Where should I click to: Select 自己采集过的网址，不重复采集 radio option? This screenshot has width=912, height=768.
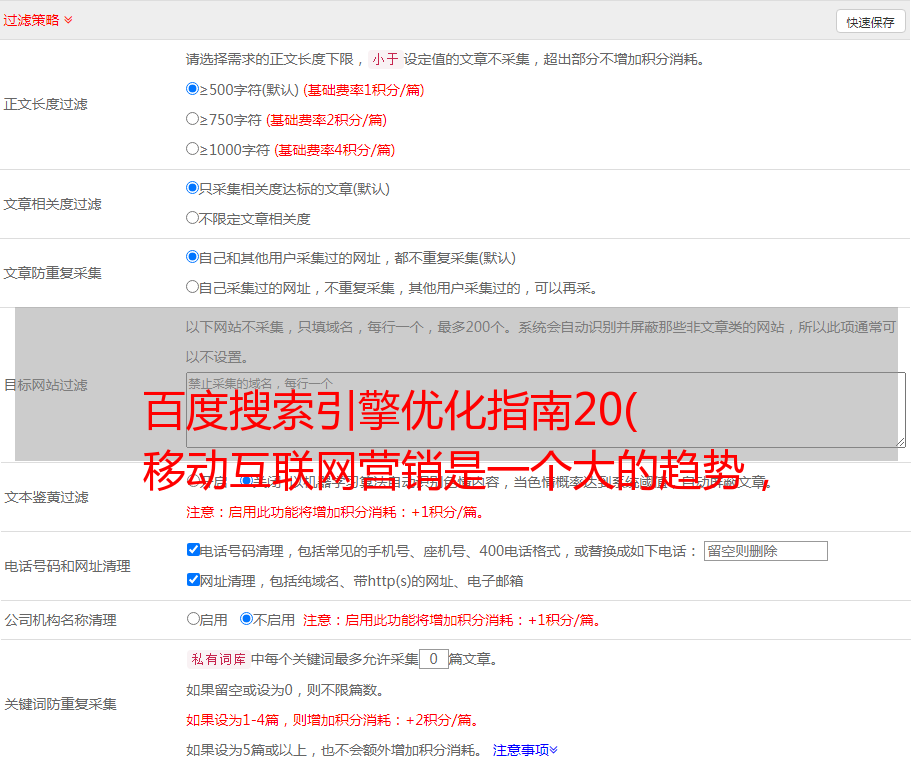(x=192, y=286)
